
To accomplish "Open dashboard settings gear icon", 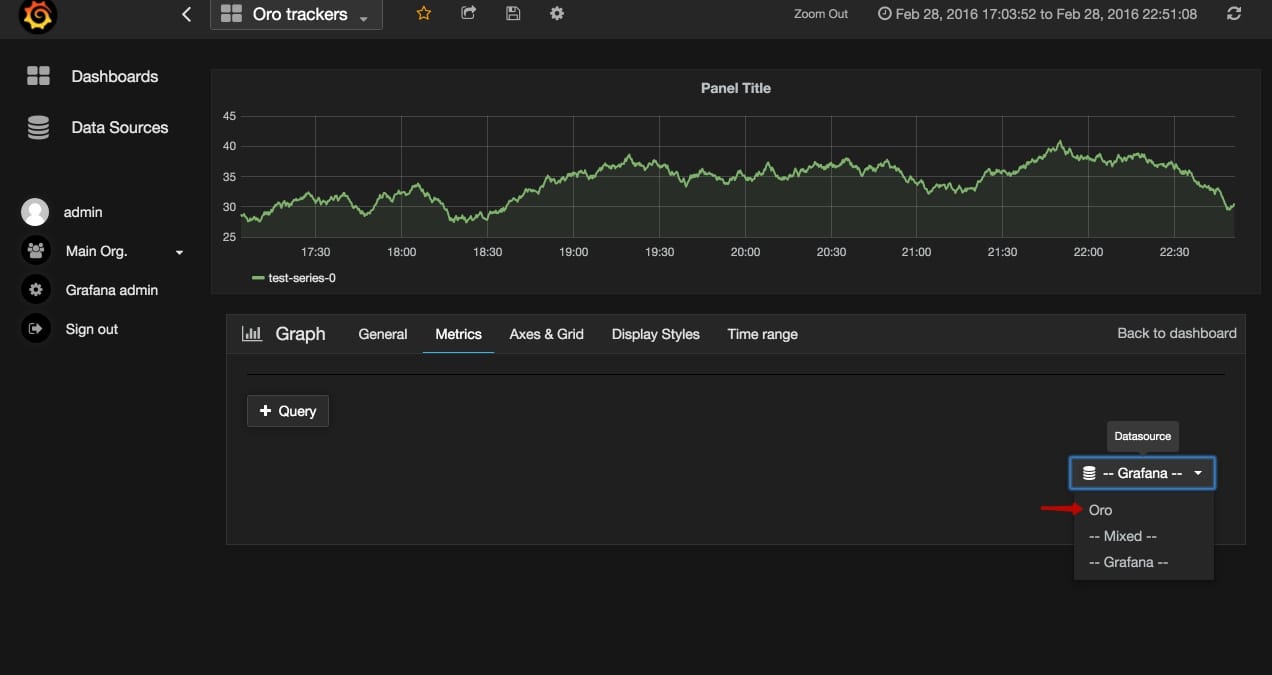I will coord(557,14).
